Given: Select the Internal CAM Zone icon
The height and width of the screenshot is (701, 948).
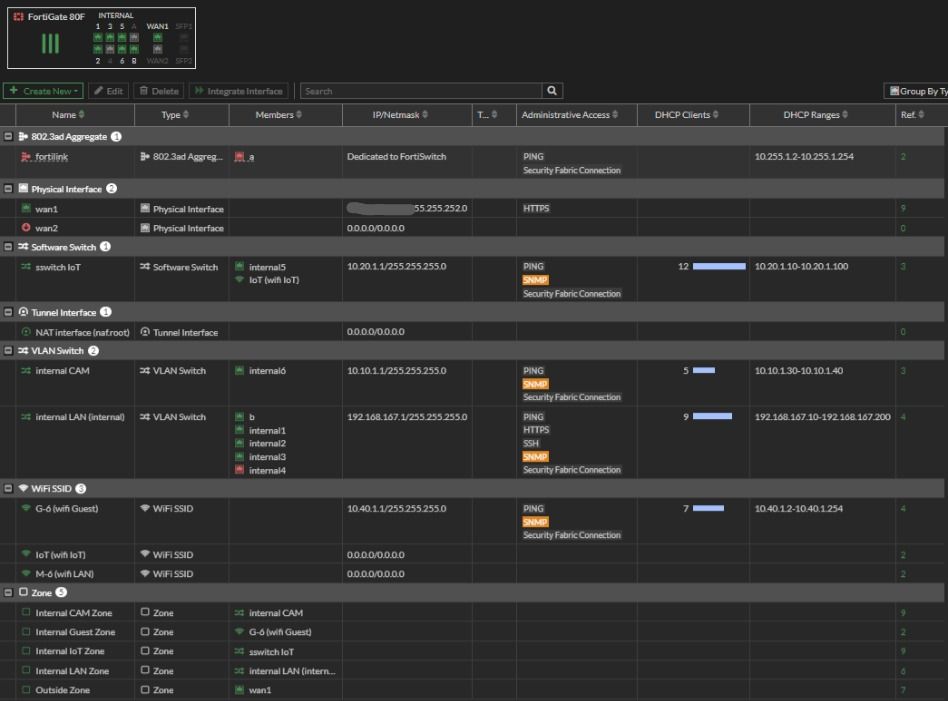Looking at the screenshot, I should coord(26,613).
